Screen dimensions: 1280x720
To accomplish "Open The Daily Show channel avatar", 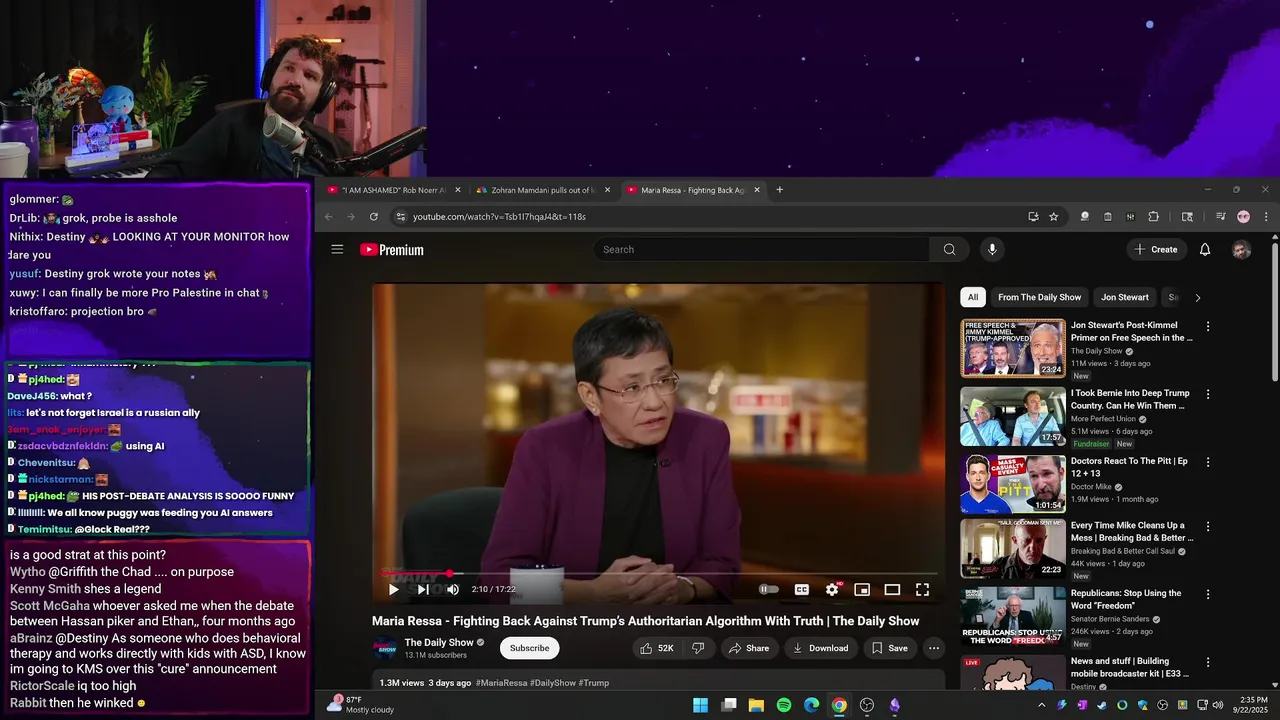I will click(385, 648).
